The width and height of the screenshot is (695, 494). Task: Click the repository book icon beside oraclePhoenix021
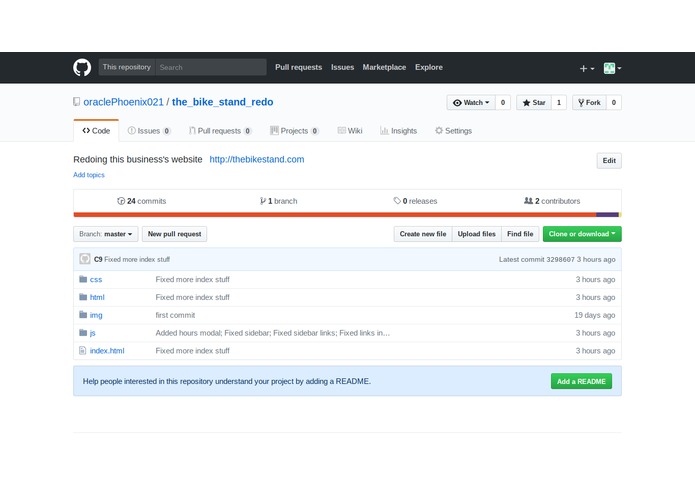77,102
